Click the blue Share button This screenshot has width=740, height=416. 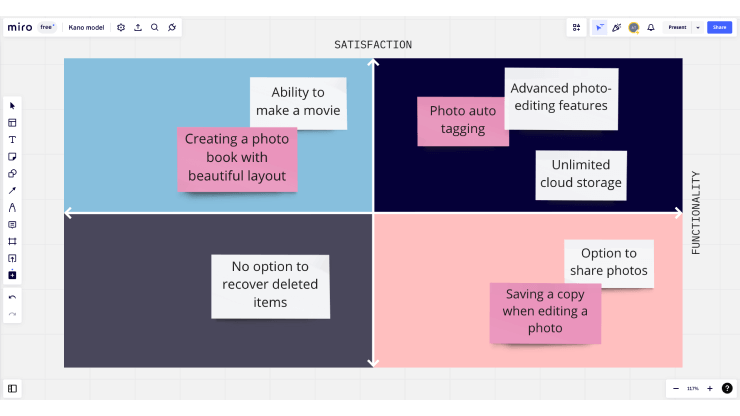(x=719, y=27)
